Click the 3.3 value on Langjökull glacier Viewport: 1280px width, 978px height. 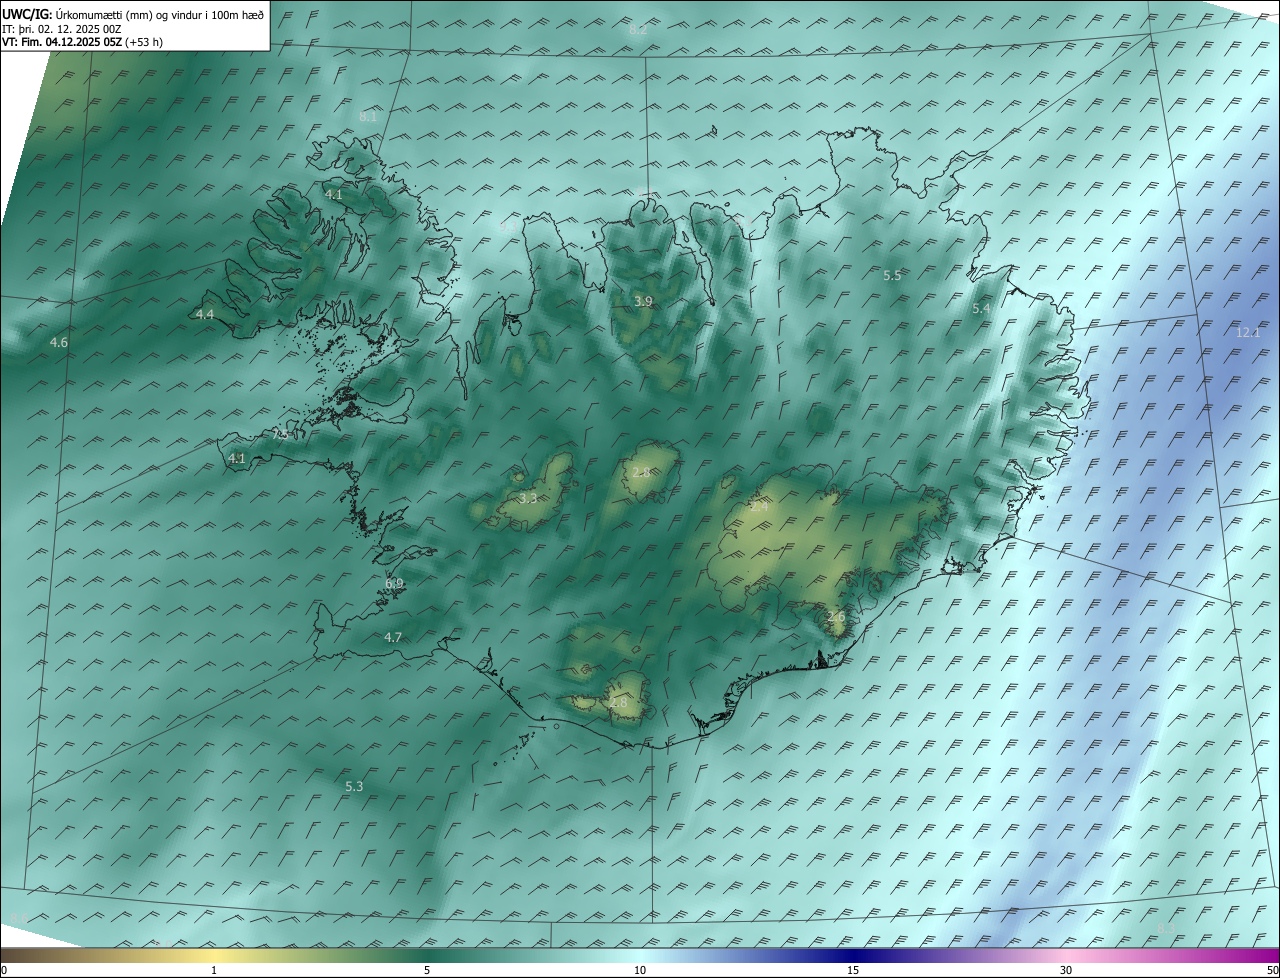click(528, 498)
